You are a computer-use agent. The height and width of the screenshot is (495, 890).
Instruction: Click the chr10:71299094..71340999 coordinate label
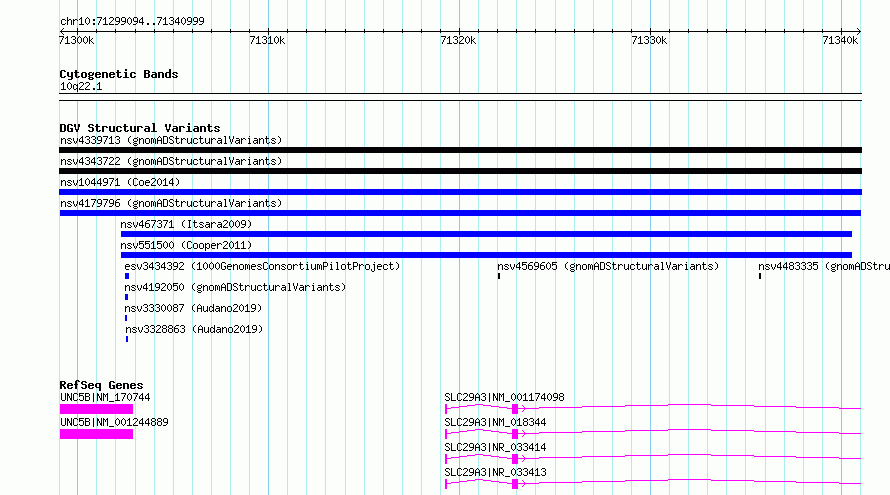(x=132, y=22)
